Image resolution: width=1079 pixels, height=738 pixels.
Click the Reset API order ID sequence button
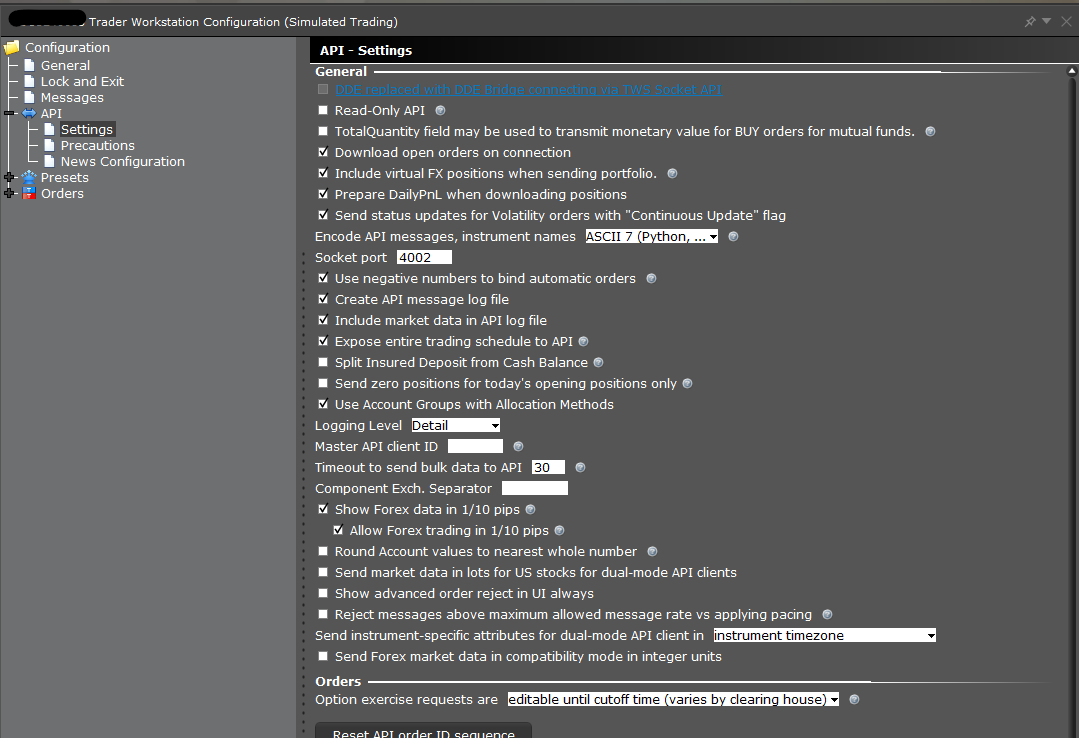(423, 731)
